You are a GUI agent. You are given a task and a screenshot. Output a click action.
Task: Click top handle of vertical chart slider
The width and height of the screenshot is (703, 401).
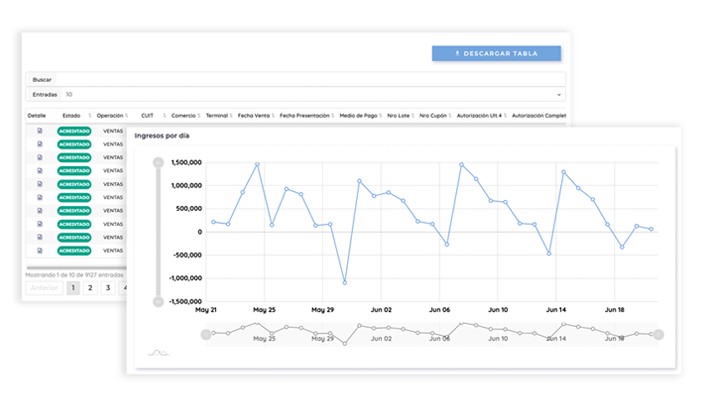[158, 162]
